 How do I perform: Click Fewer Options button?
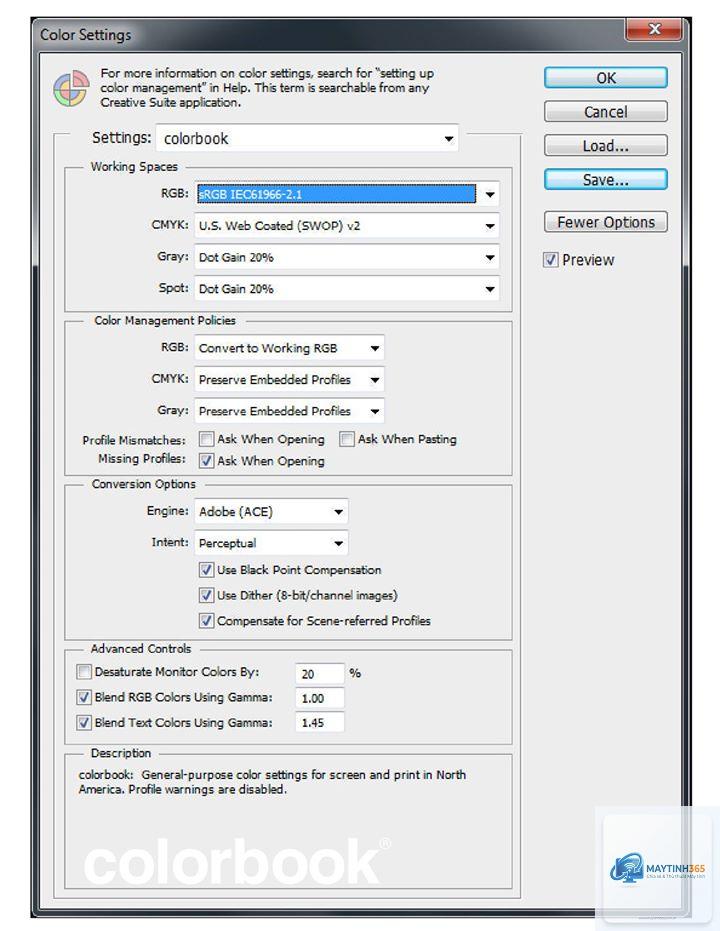[x=605, y=222]
